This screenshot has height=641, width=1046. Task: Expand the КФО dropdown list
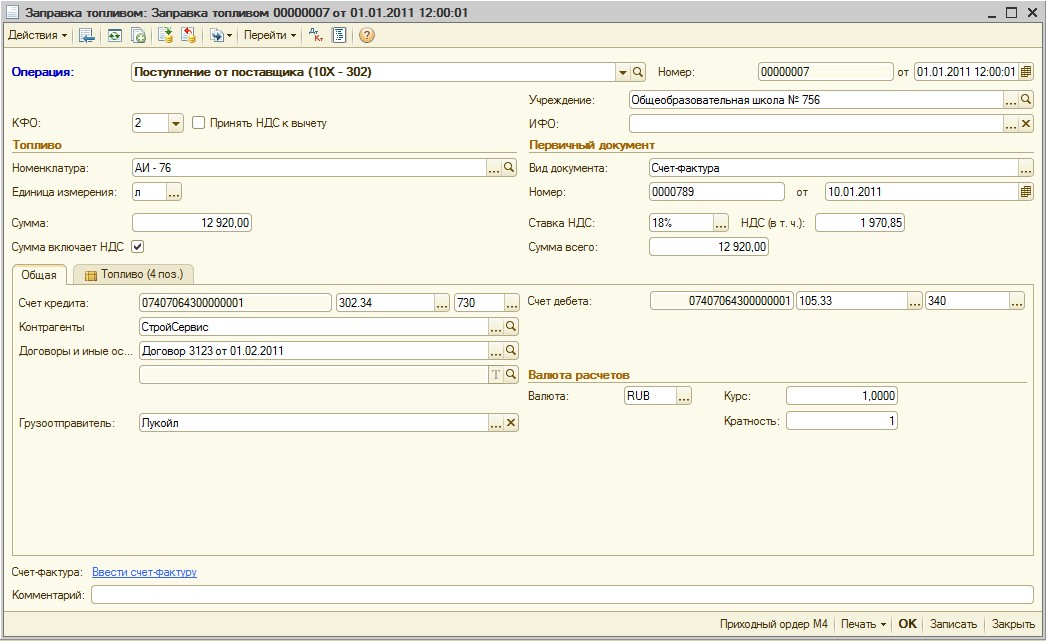tap(176, 123)
